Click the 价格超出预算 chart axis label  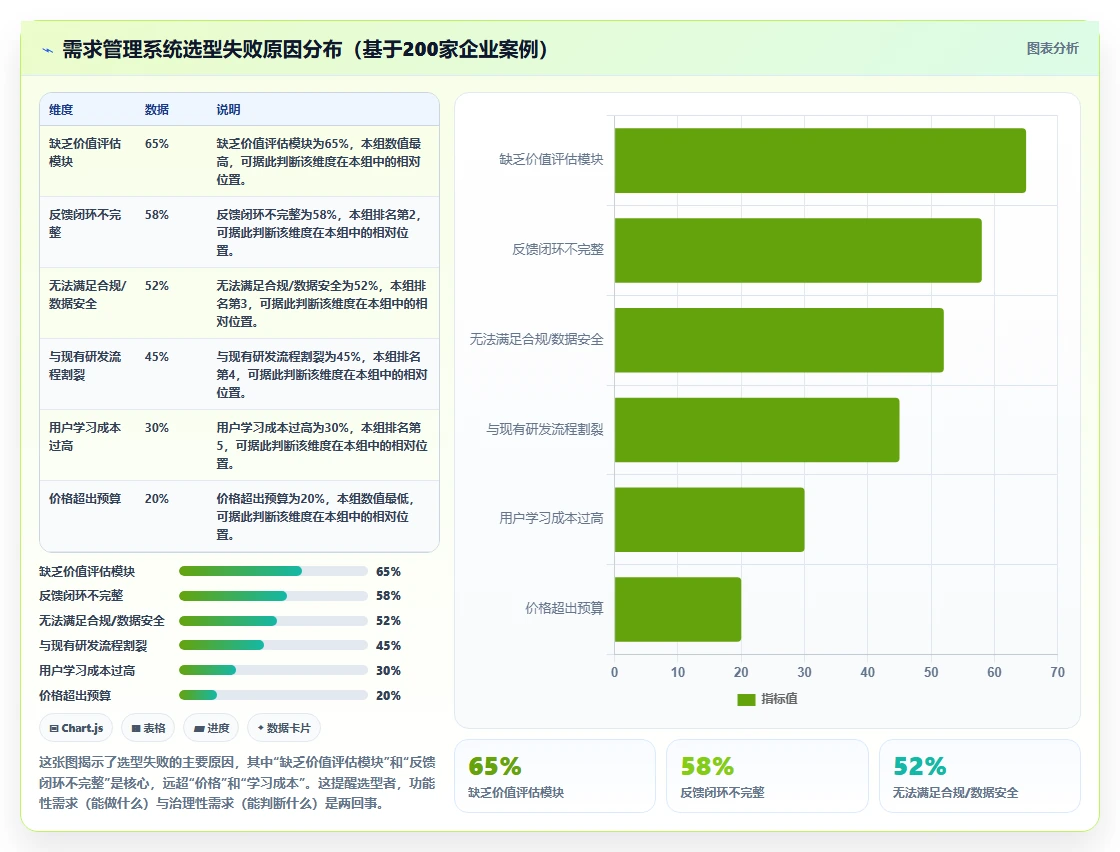tap(564, 608)
